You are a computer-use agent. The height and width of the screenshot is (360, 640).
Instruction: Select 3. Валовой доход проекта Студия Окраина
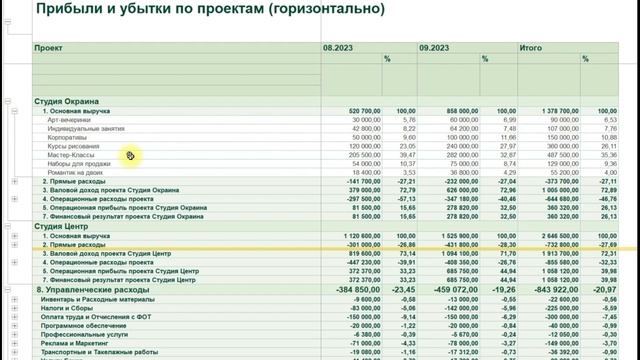click(111, 190)
